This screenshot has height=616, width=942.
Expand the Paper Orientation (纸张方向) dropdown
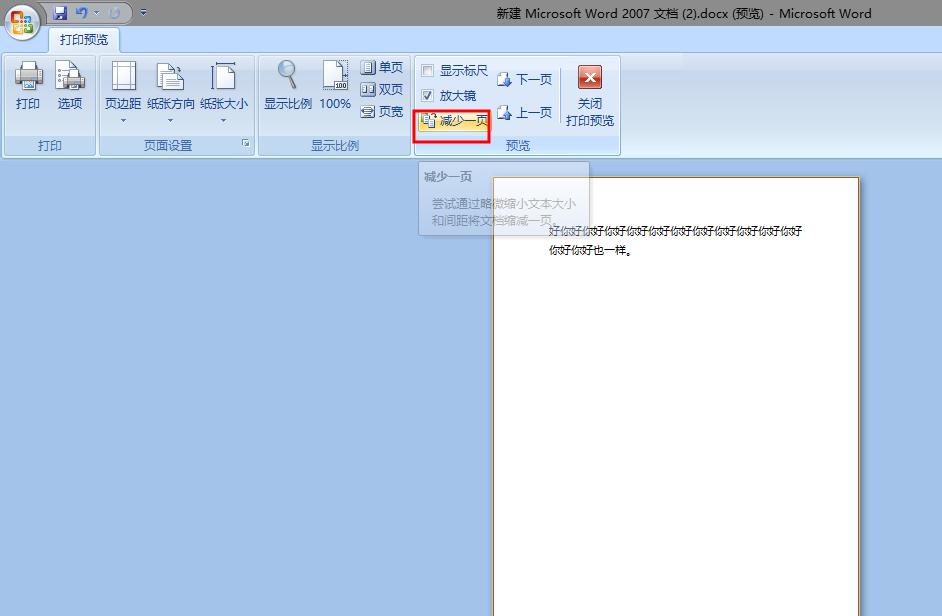pyautogui.click(x=171, y=88)
